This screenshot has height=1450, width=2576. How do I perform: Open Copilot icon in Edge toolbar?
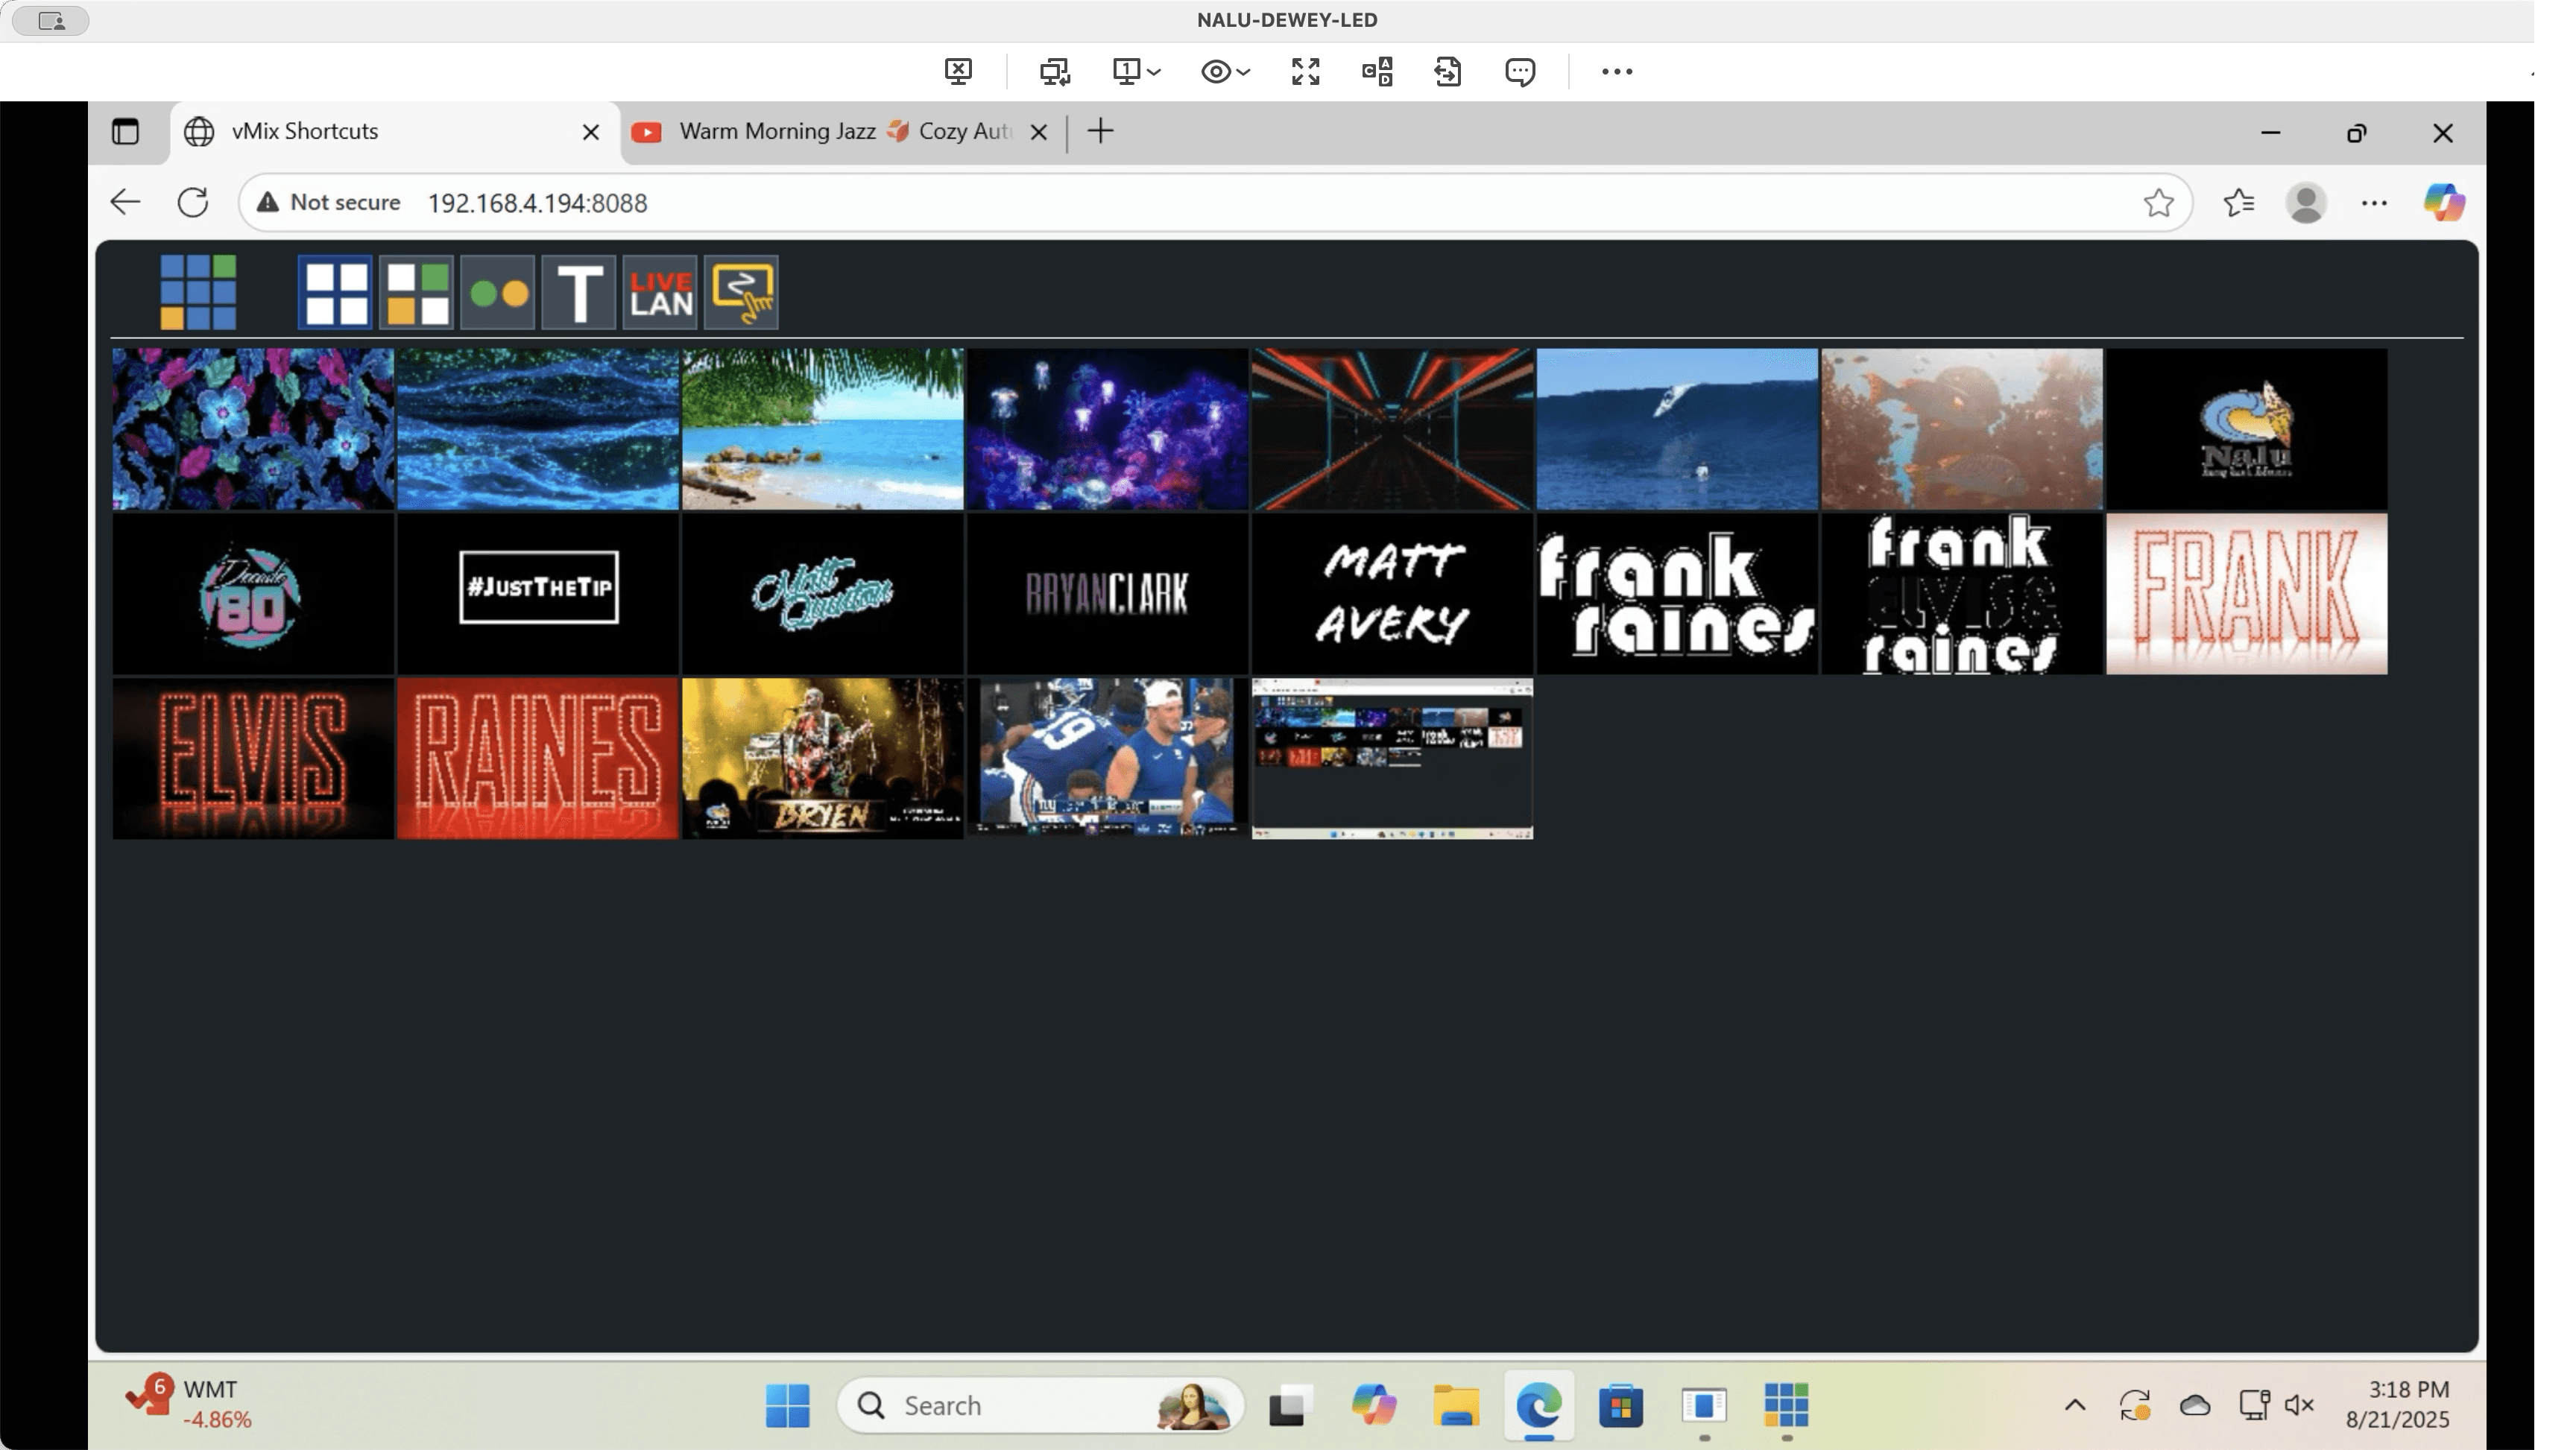tap(2443, 203)
